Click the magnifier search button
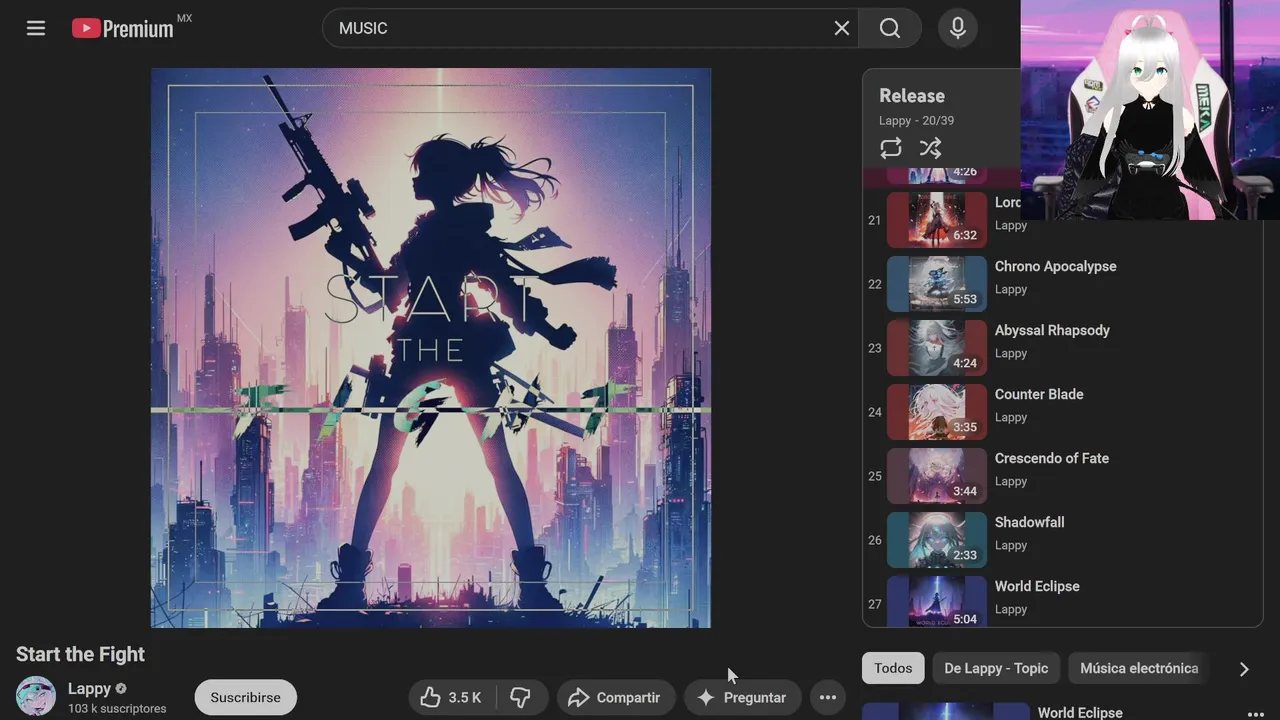Screen dimensions: 1280x720 point(890,28)
